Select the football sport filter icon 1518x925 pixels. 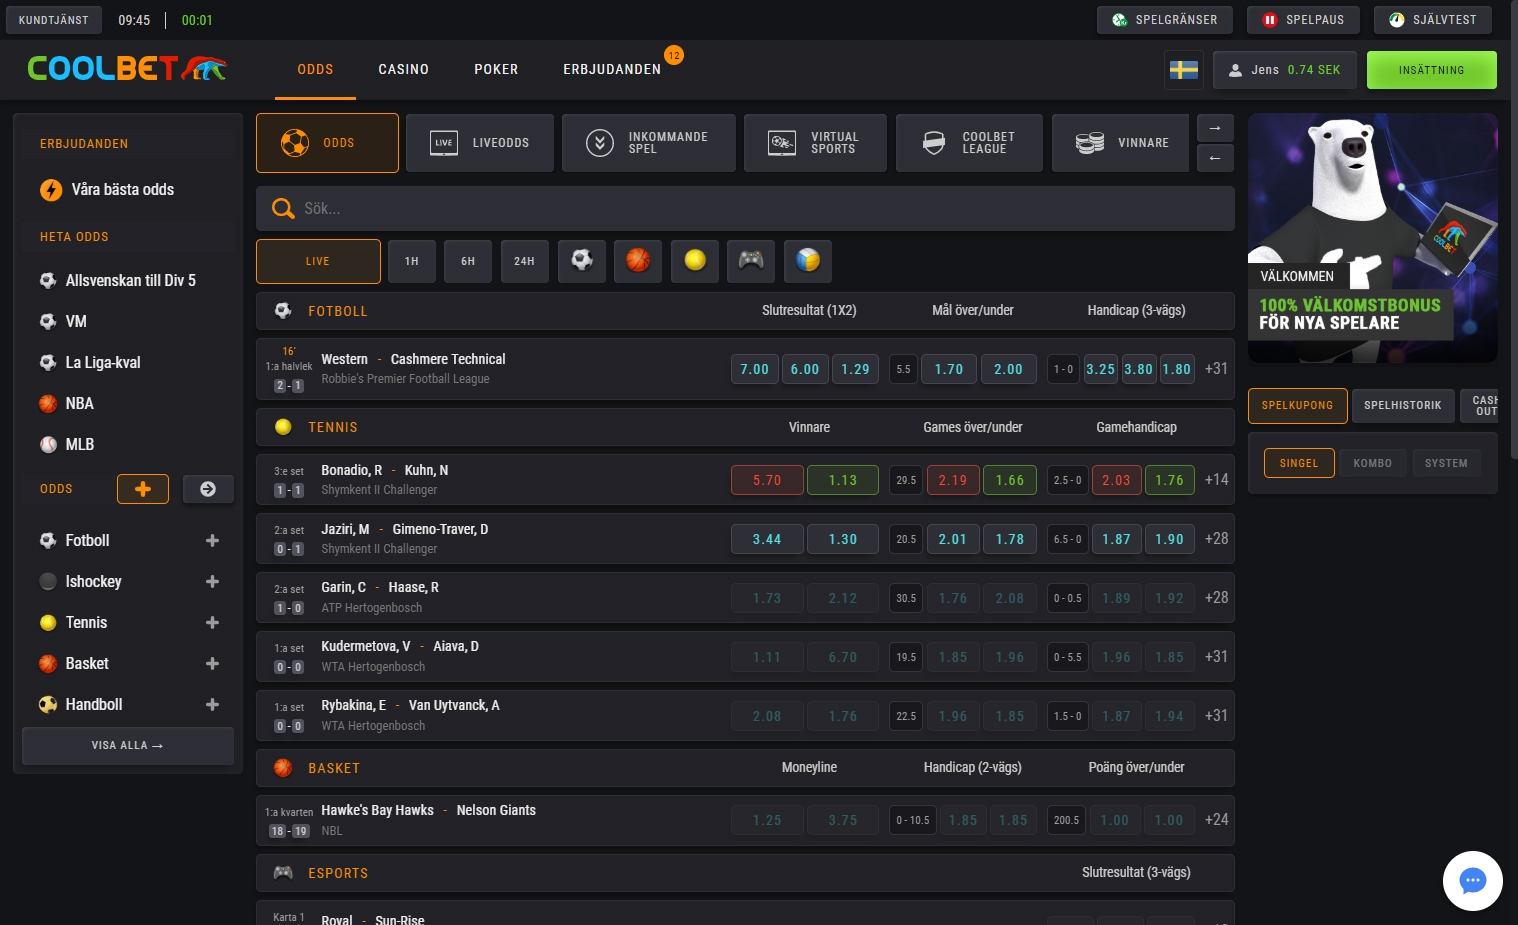point(581,261)
